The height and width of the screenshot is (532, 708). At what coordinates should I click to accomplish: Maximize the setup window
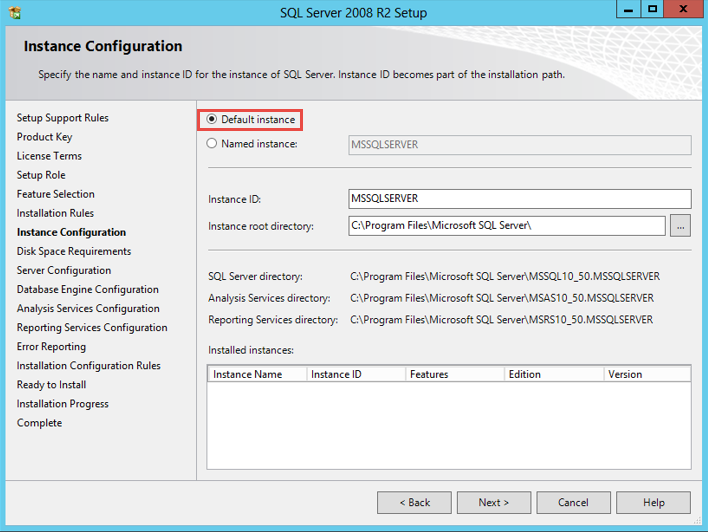point(652,9)
